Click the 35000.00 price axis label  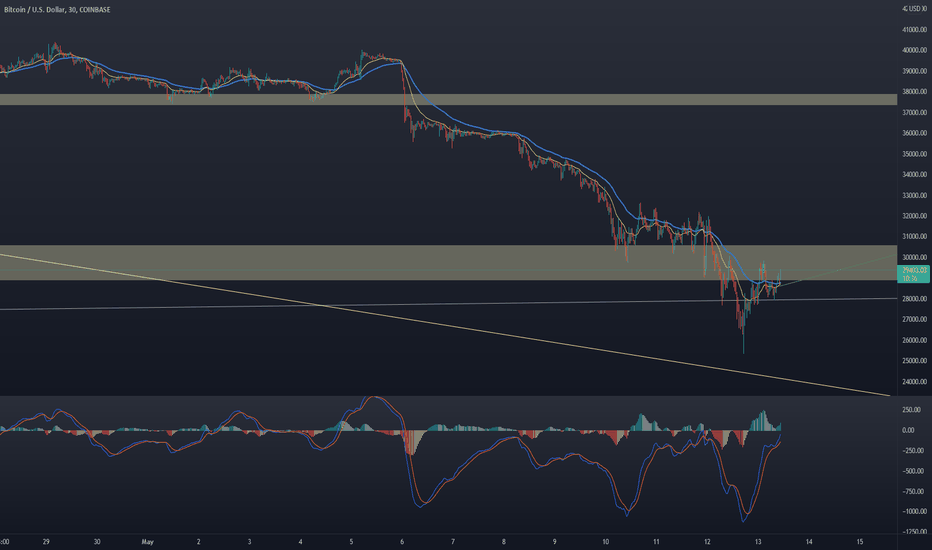(914, 154)
